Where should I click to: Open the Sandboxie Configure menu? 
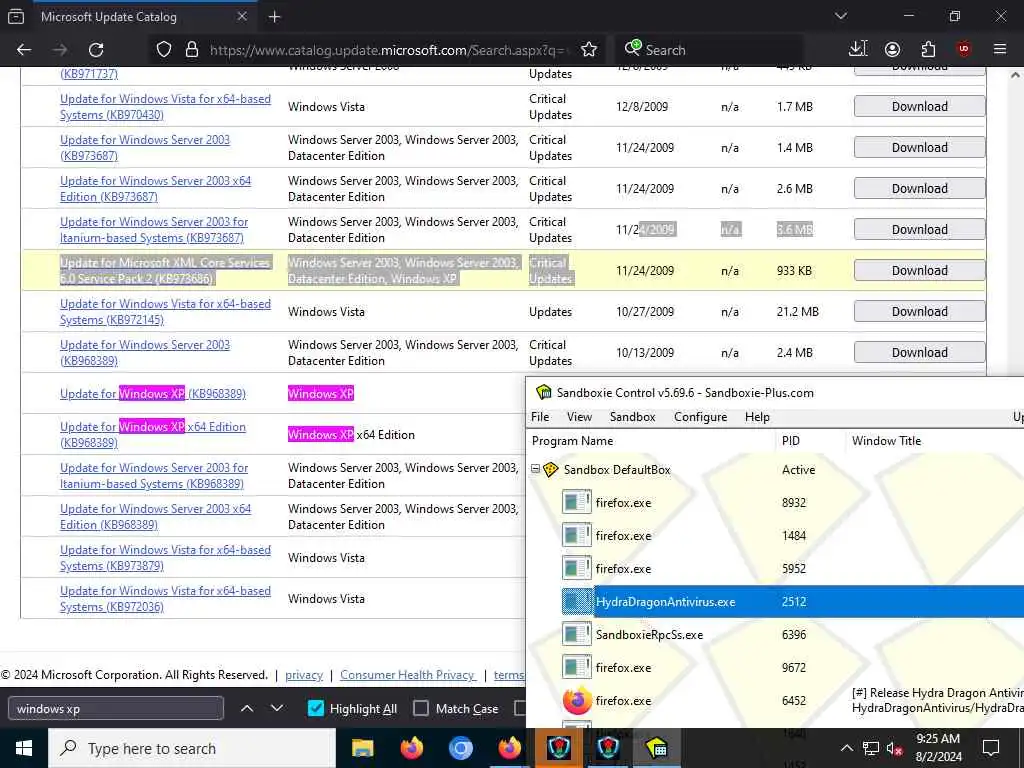(700, 417)
